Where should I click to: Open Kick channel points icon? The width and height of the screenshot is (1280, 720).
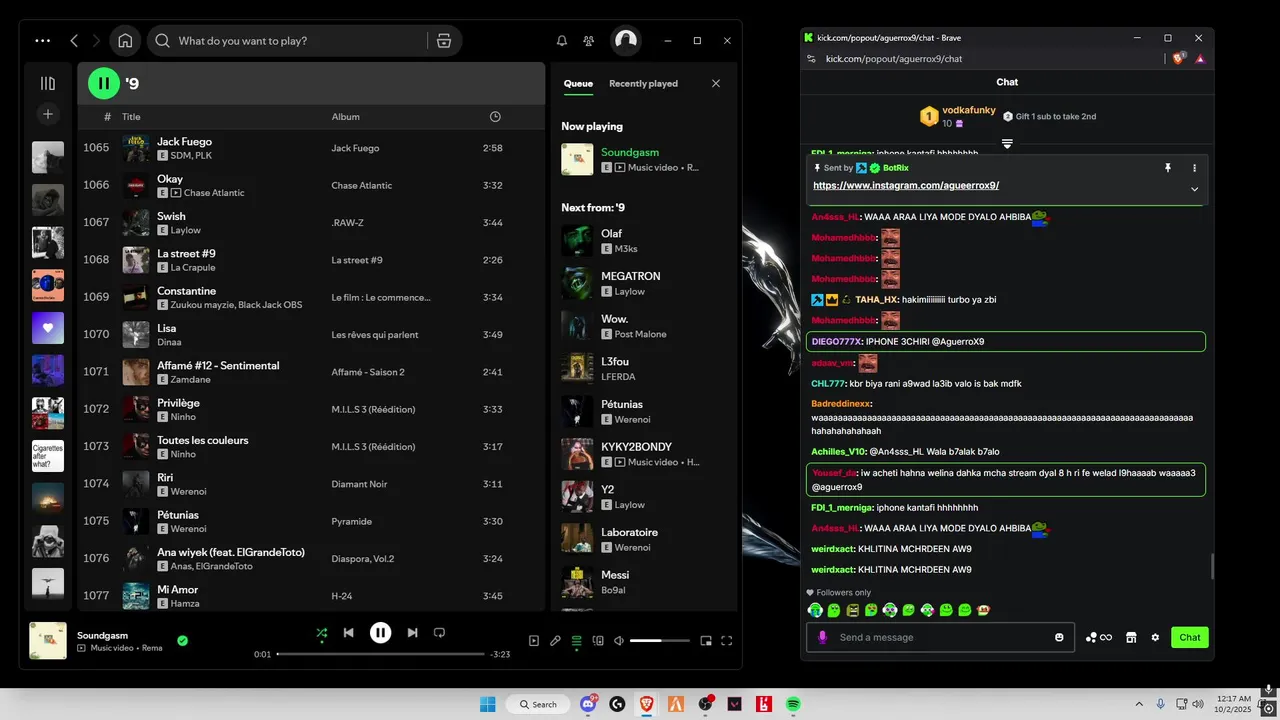pos(1099,637)
